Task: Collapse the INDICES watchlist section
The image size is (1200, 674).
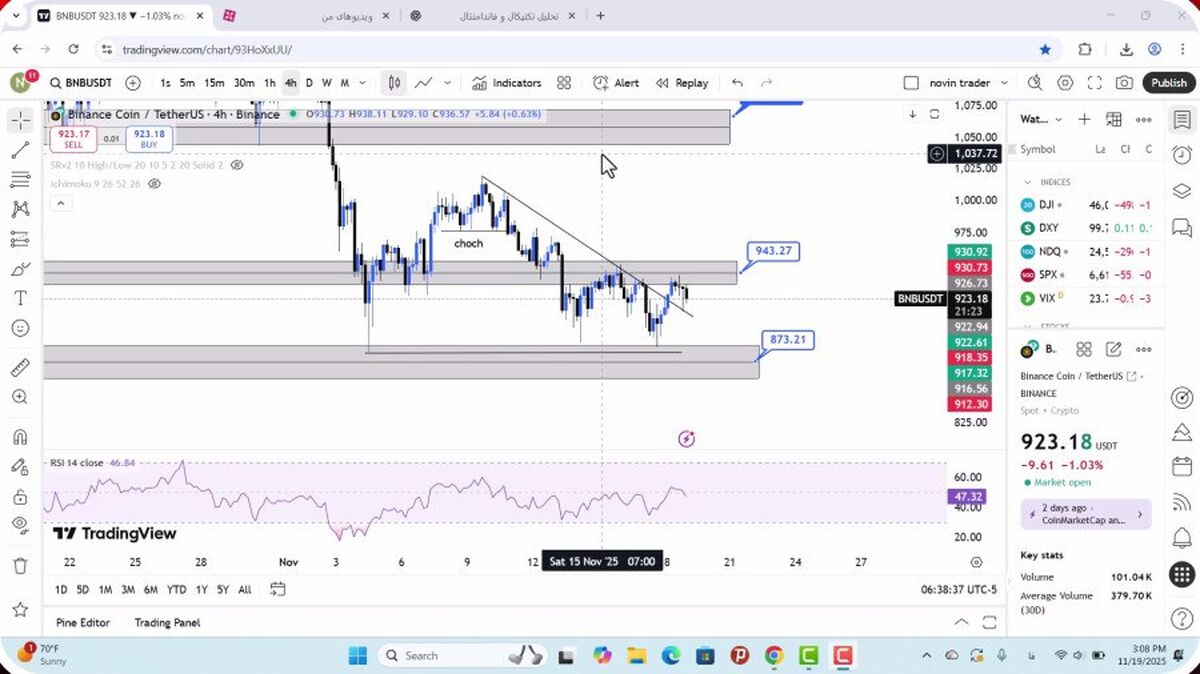Action: point(1028,183)
